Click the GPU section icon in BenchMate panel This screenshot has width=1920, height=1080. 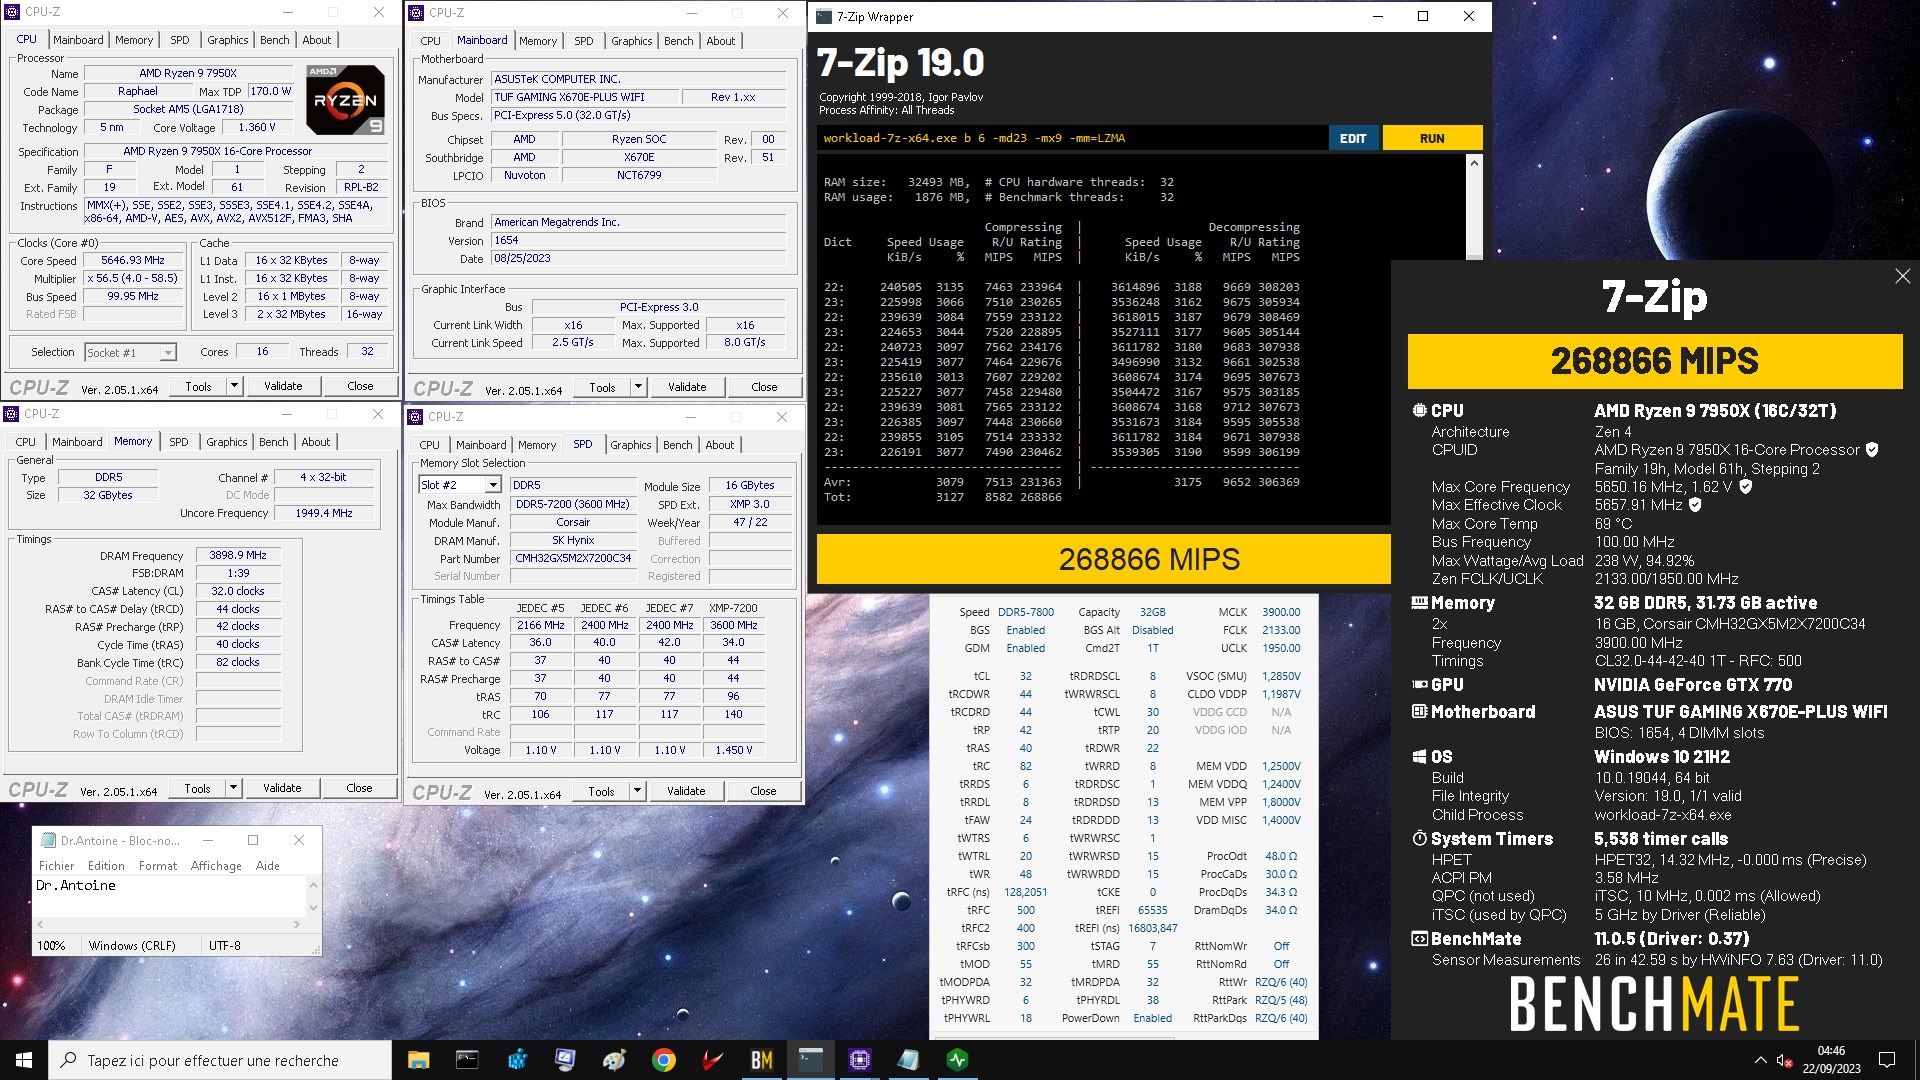(x=1419, y=685)
